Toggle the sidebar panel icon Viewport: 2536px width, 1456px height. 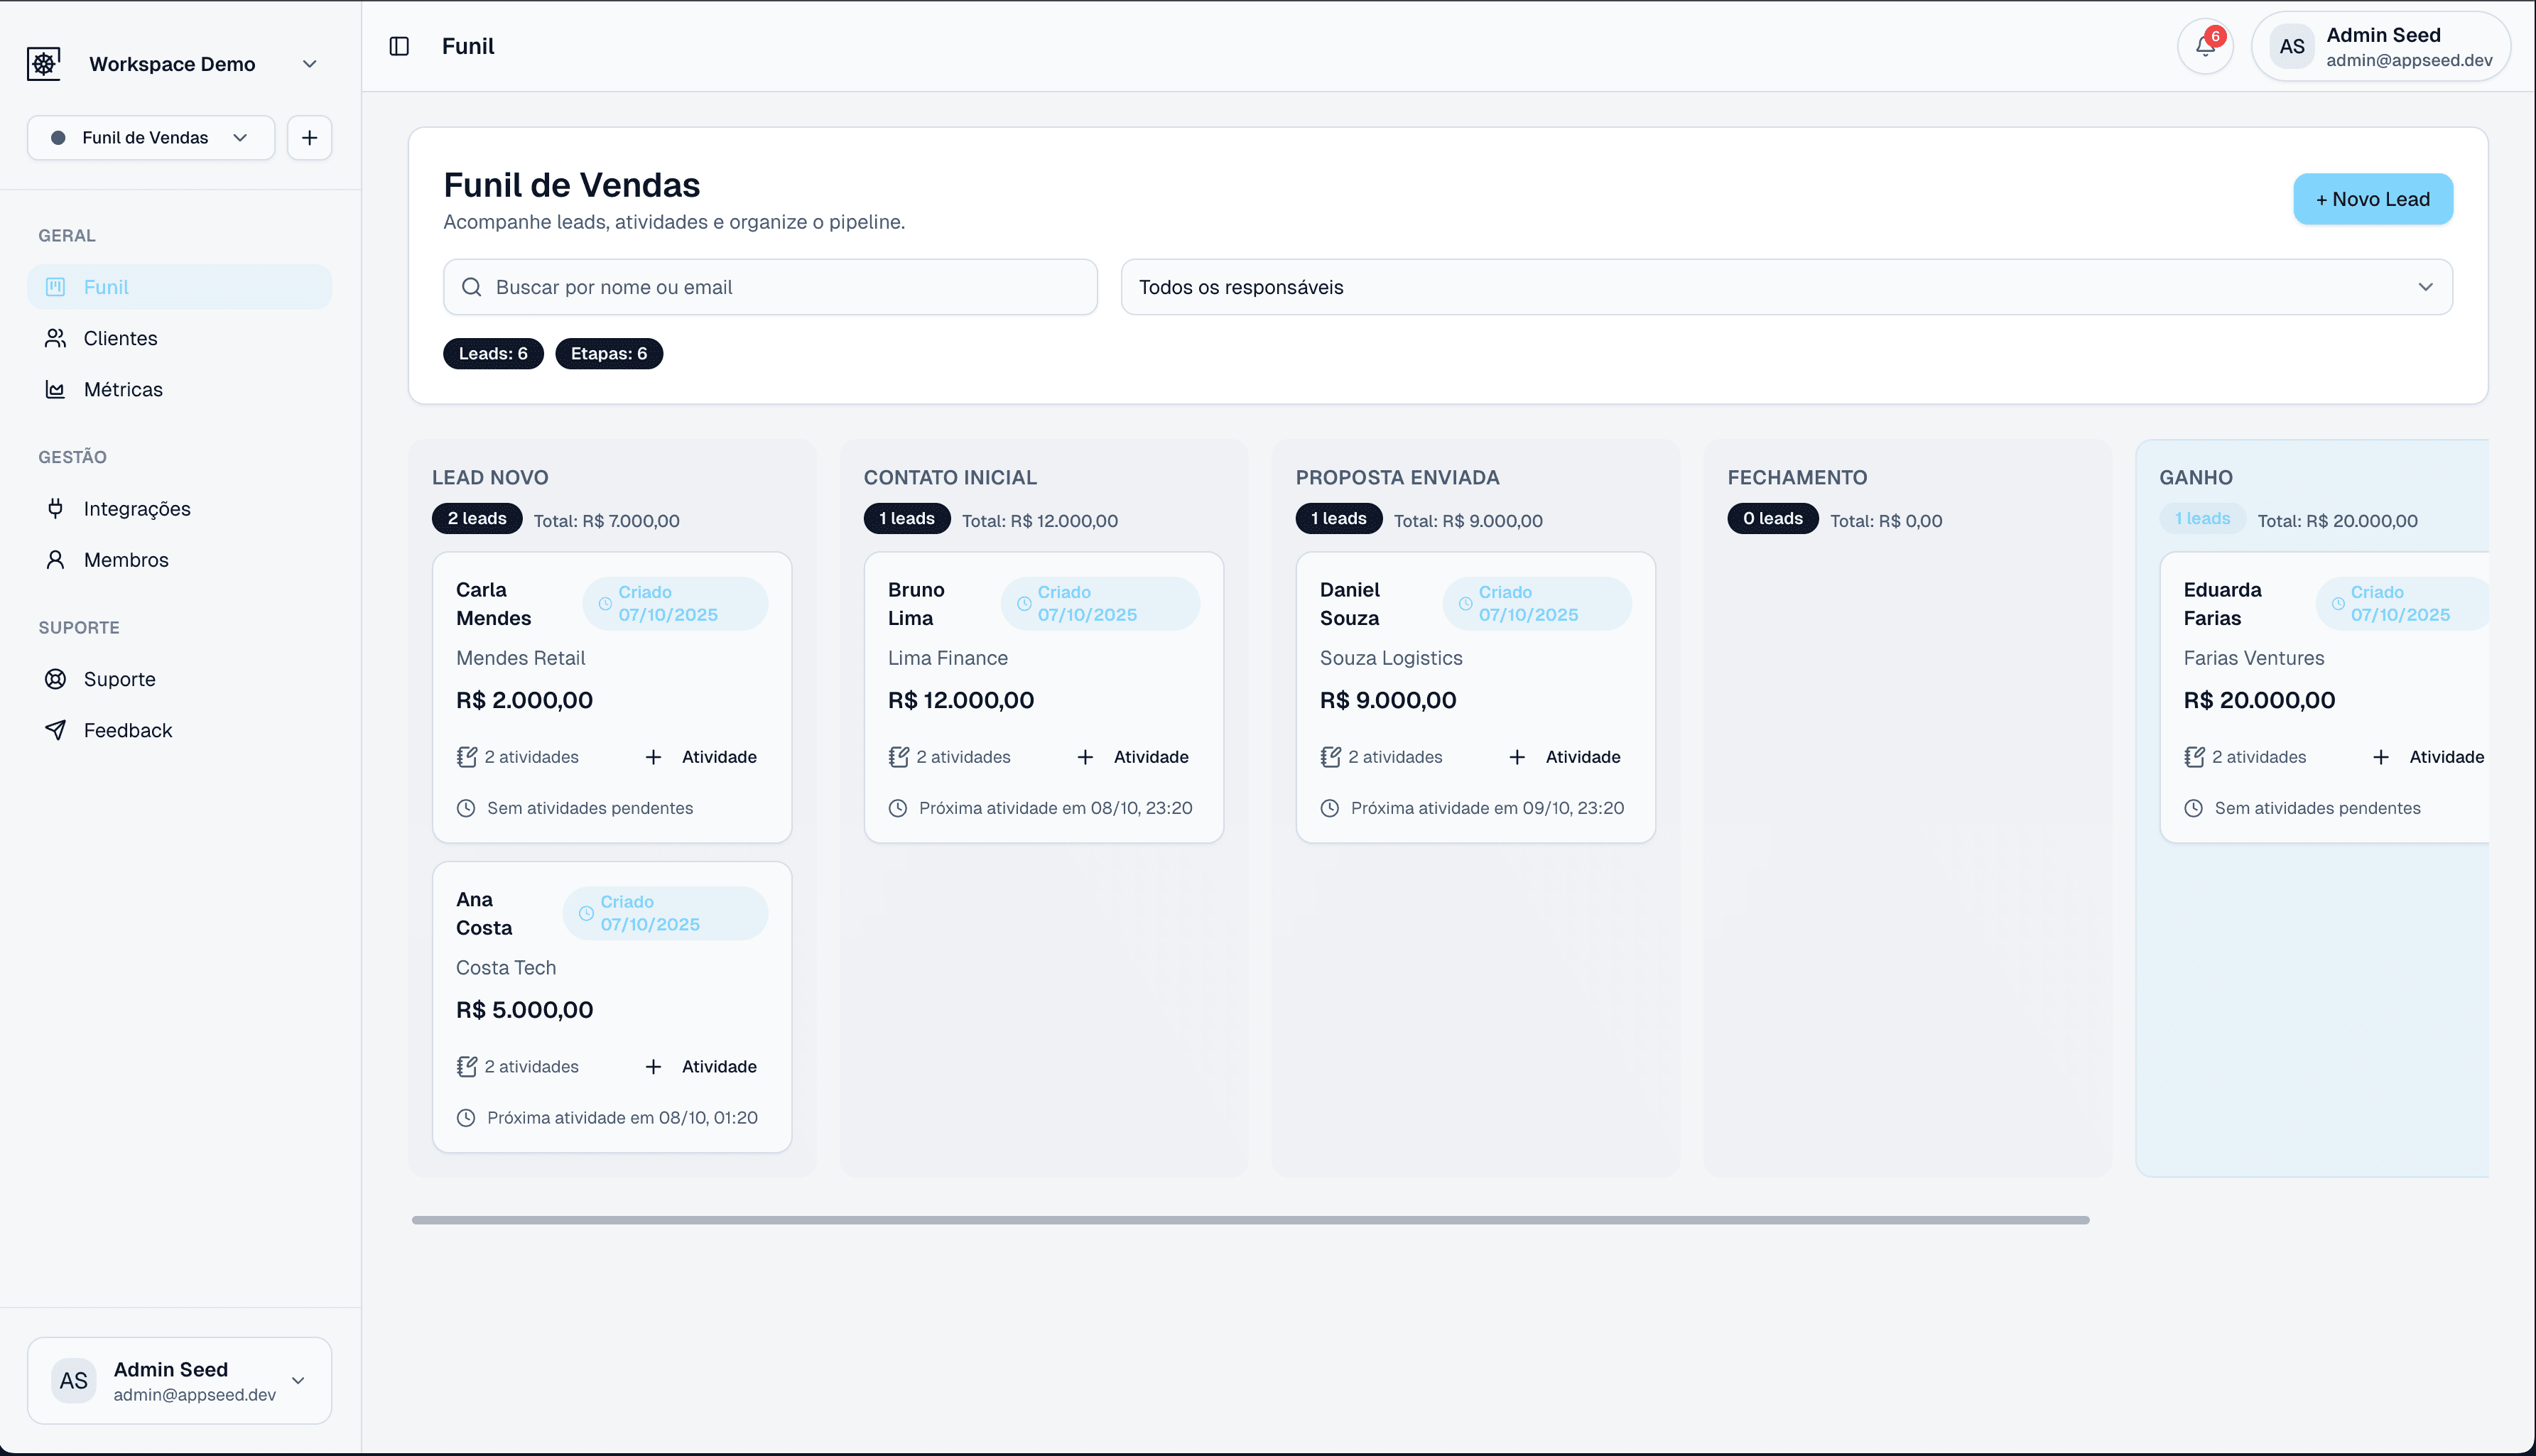pos(399,46)
